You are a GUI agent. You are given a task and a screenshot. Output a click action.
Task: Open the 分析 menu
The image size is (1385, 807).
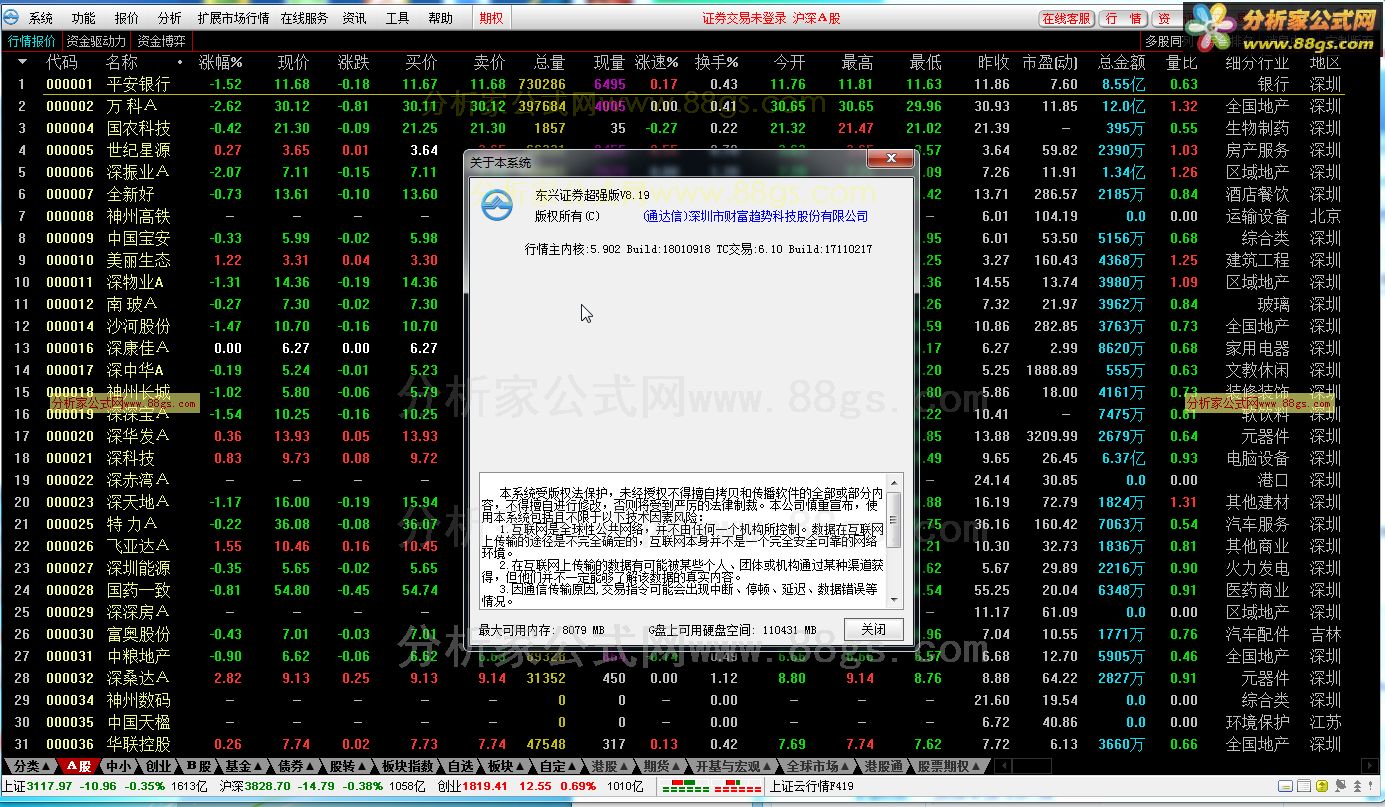tap(170, 18)
